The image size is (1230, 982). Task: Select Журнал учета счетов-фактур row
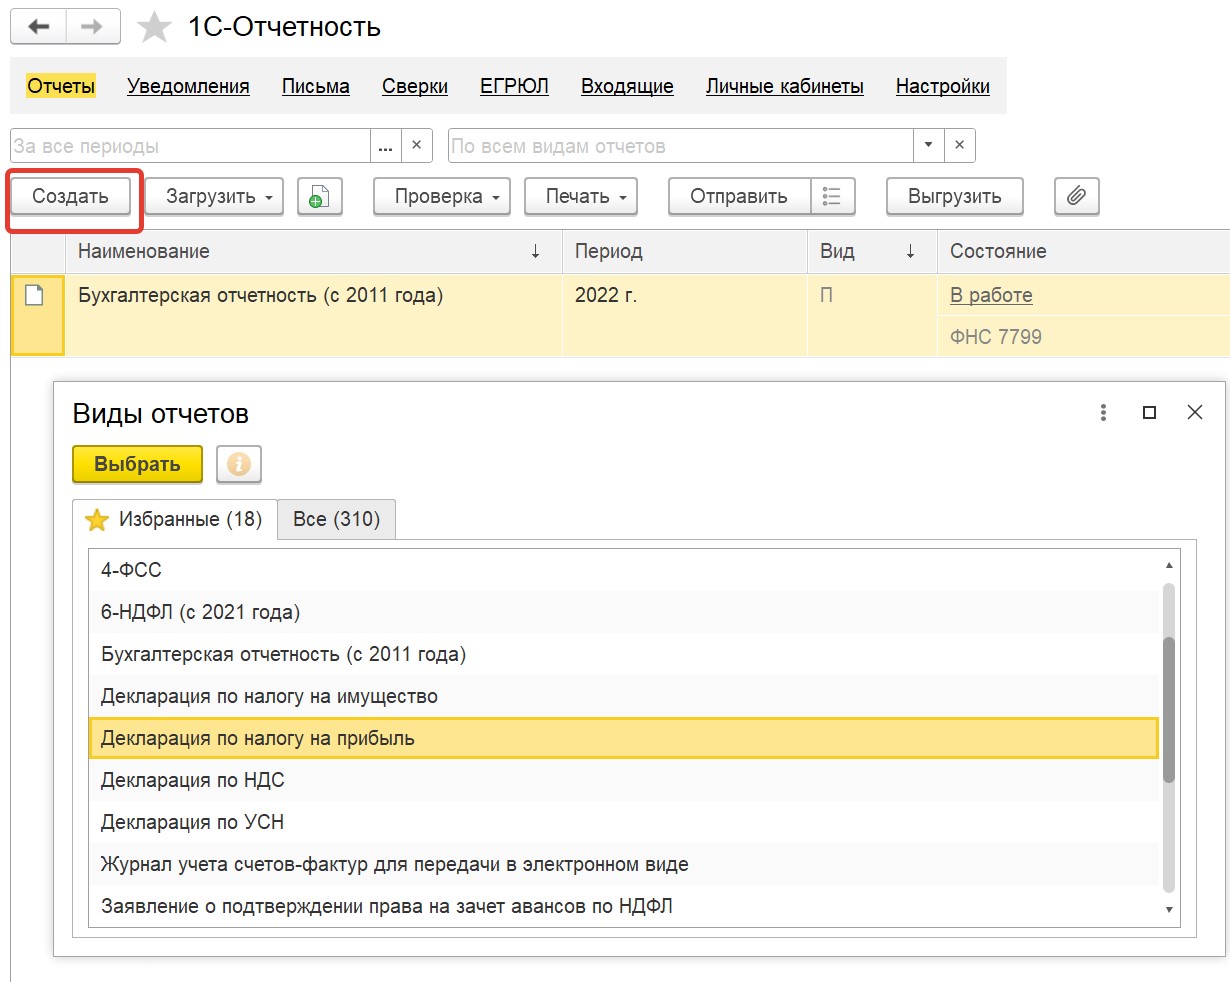point(624,864)
